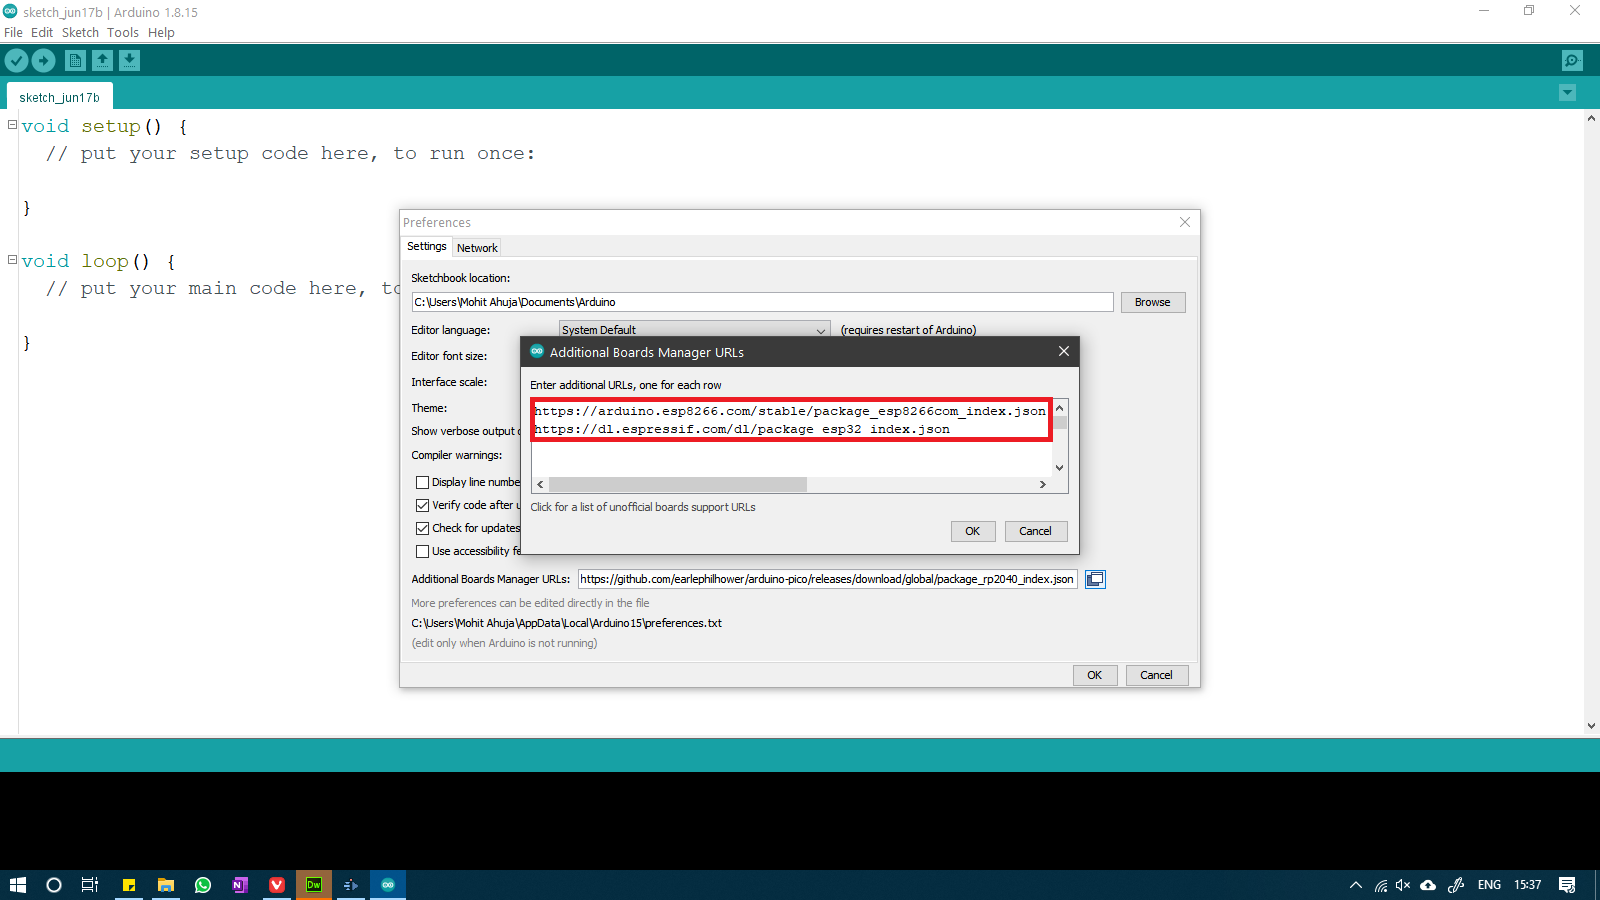The height and width of the screenshot is (900, 1600).
Task: Click the icon to edit boards manager URLs
Action: point(1095,579)
